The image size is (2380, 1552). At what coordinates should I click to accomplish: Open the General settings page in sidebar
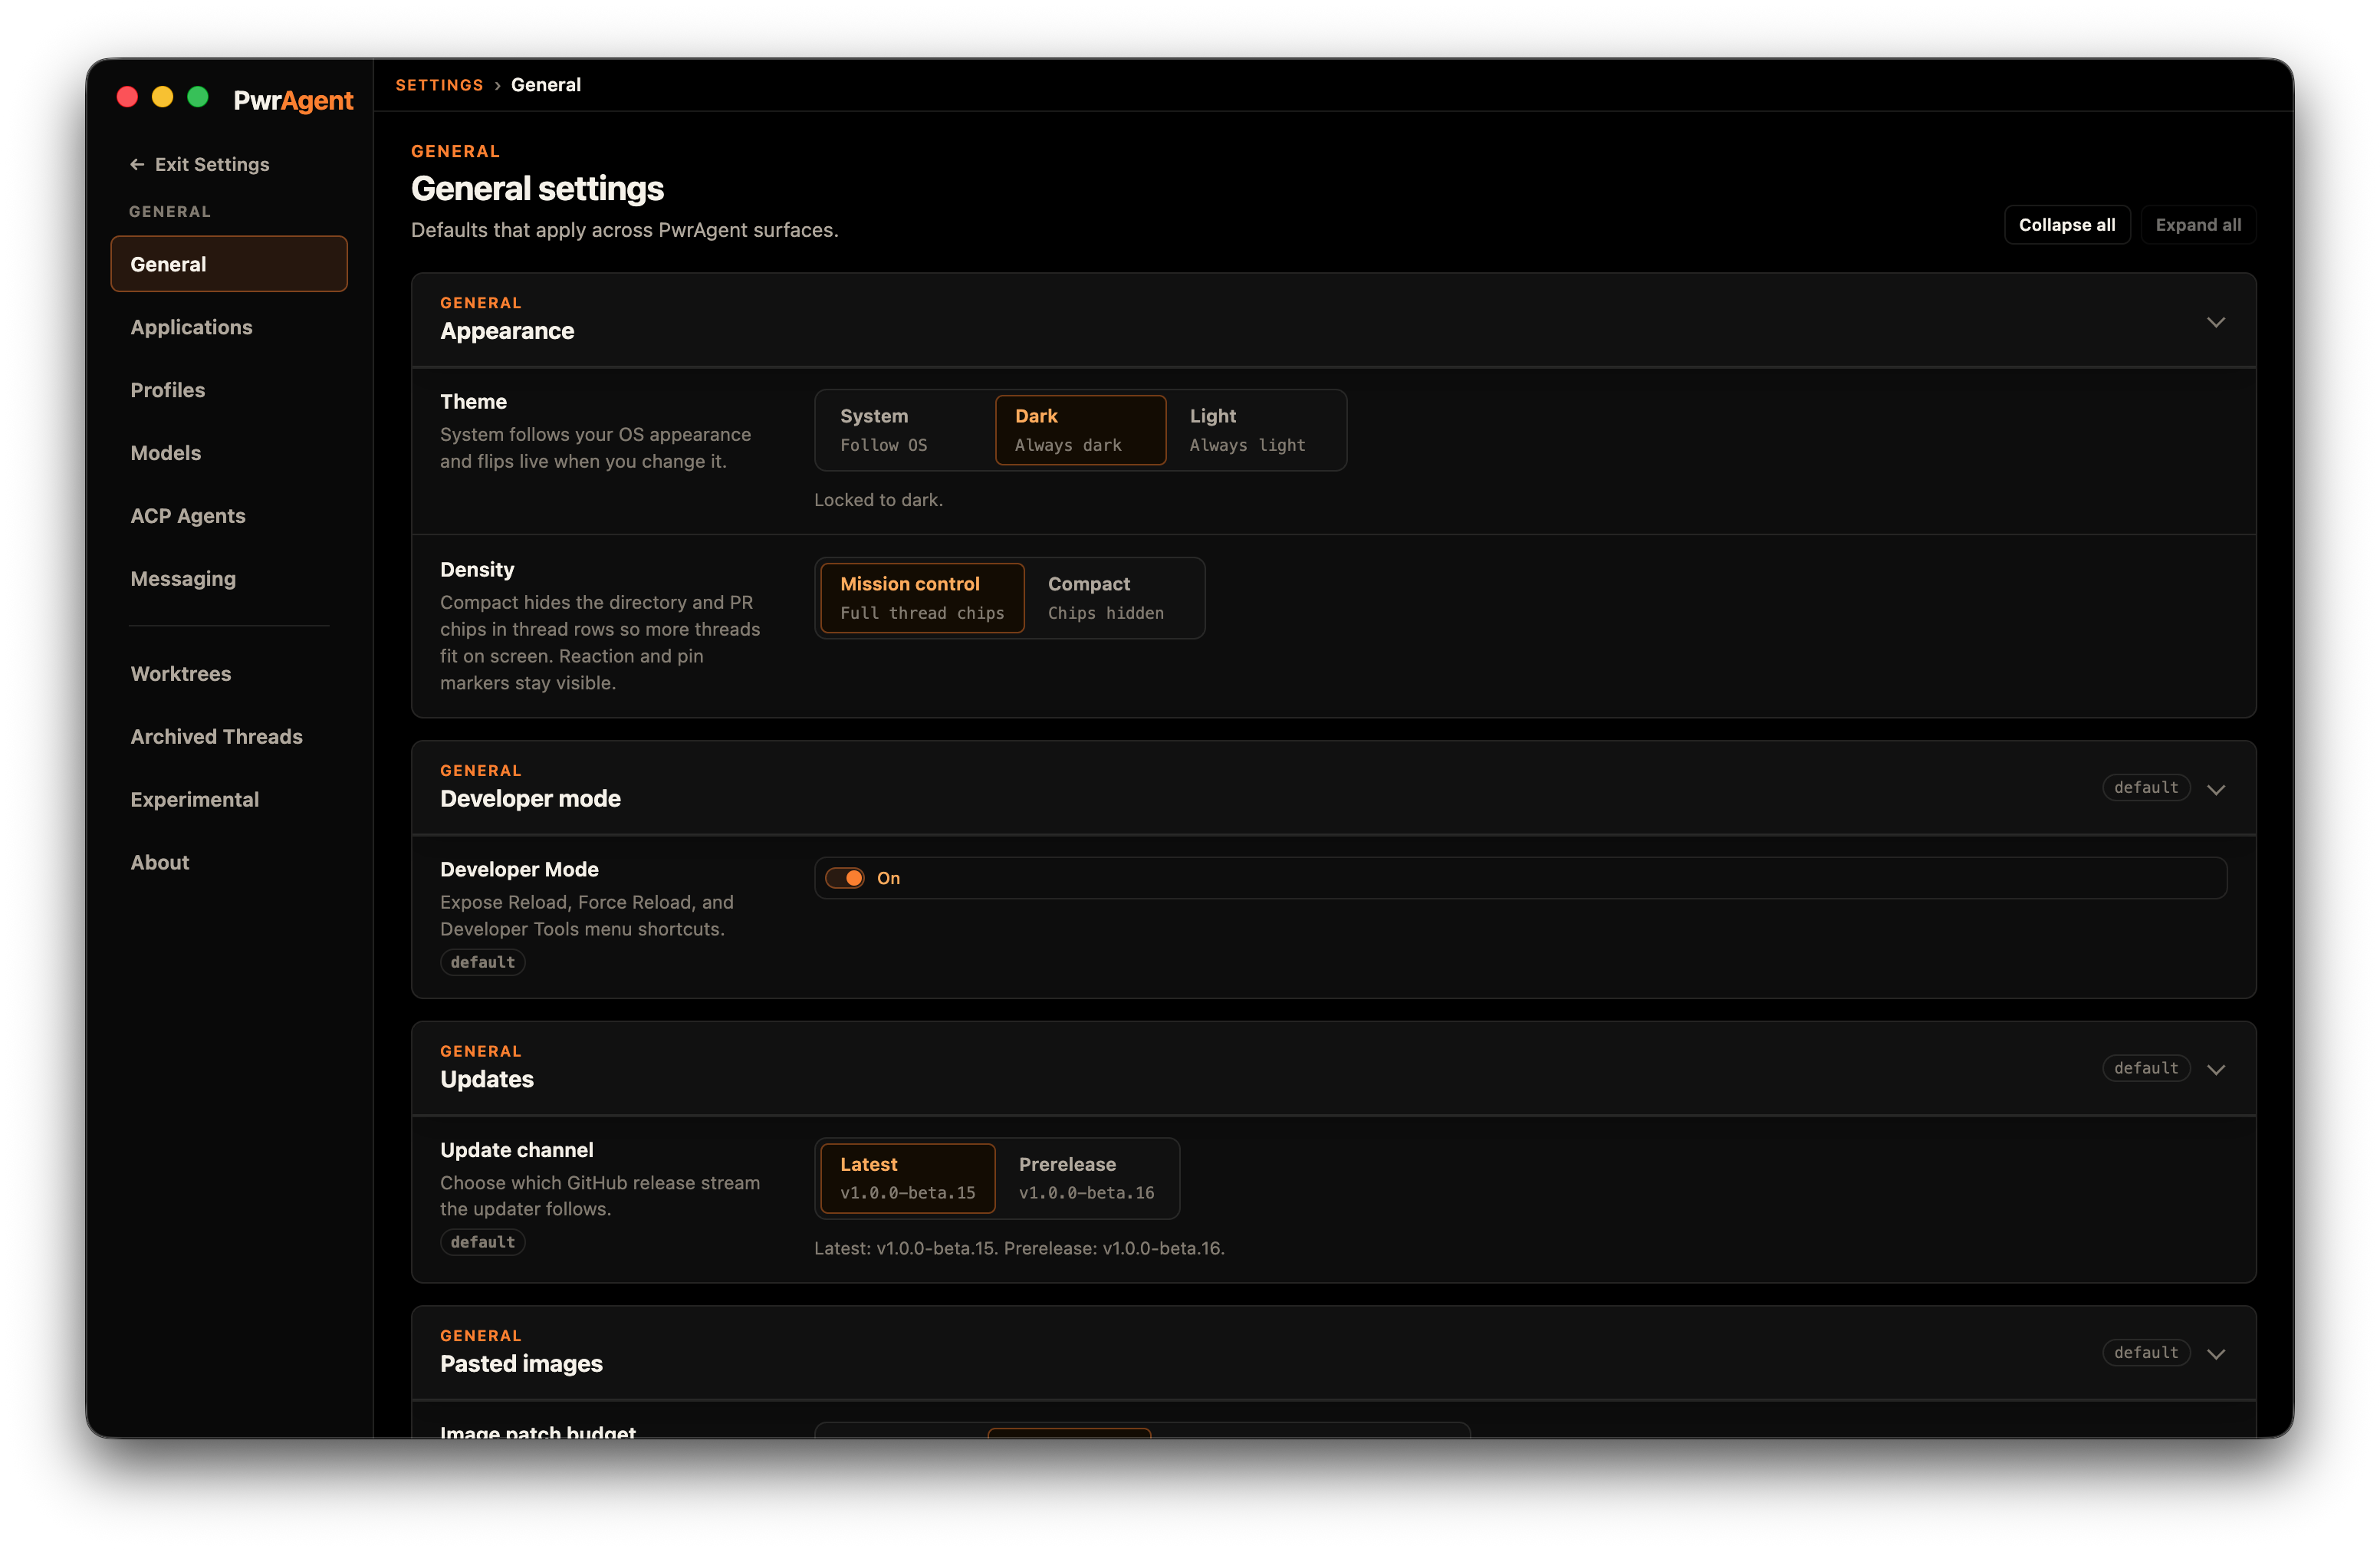229,264
